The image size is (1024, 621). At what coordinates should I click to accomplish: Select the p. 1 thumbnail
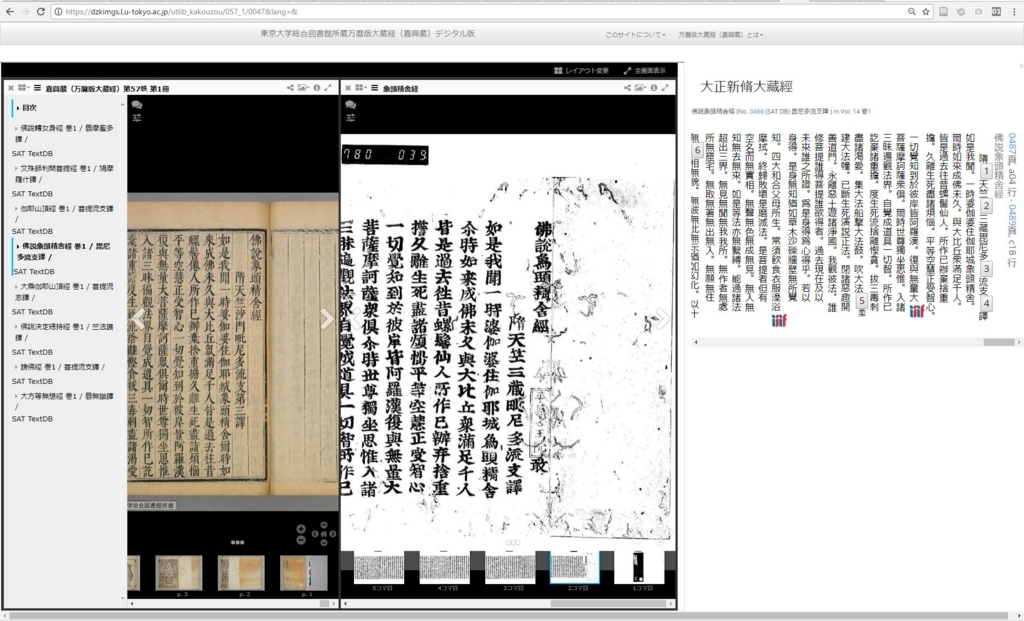point(304,573)
